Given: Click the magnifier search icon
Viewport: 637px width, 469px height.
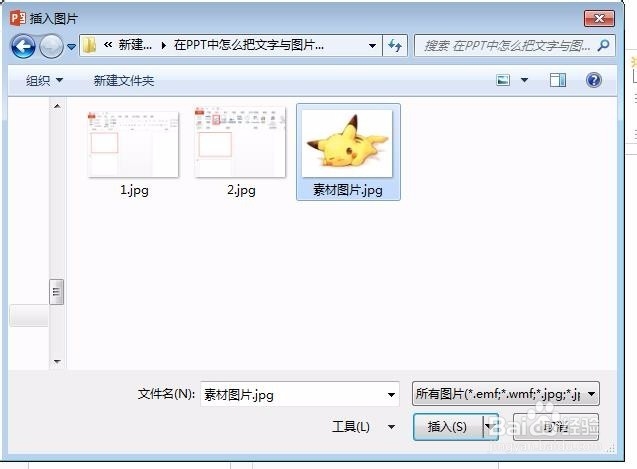Looking at the screenshot, I should point(604,45).
